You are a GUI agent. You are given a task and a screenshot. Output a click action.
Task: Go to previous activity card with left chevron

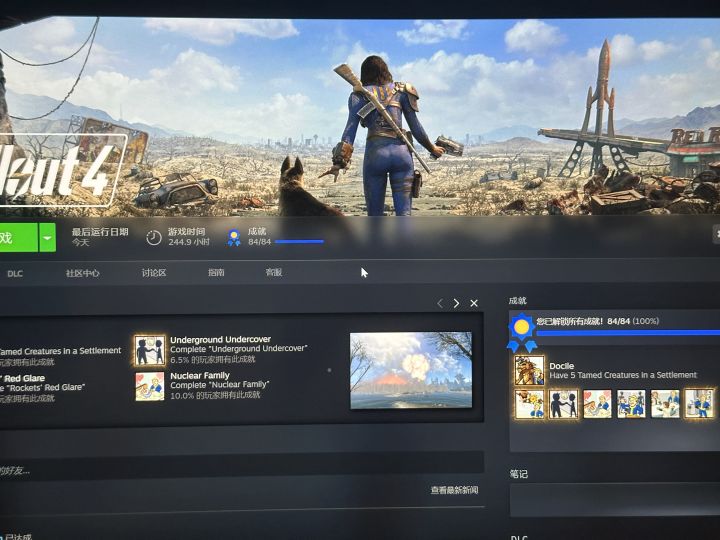(439, 303)
